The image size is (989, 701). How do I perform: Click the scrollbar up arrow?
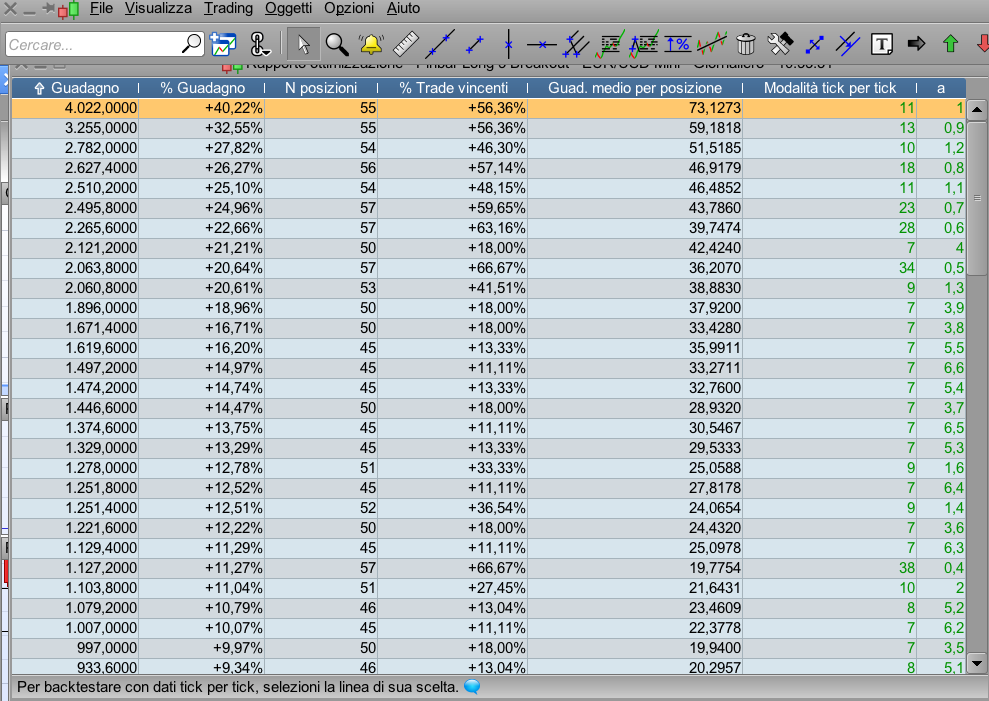click(x=976, y=110)
